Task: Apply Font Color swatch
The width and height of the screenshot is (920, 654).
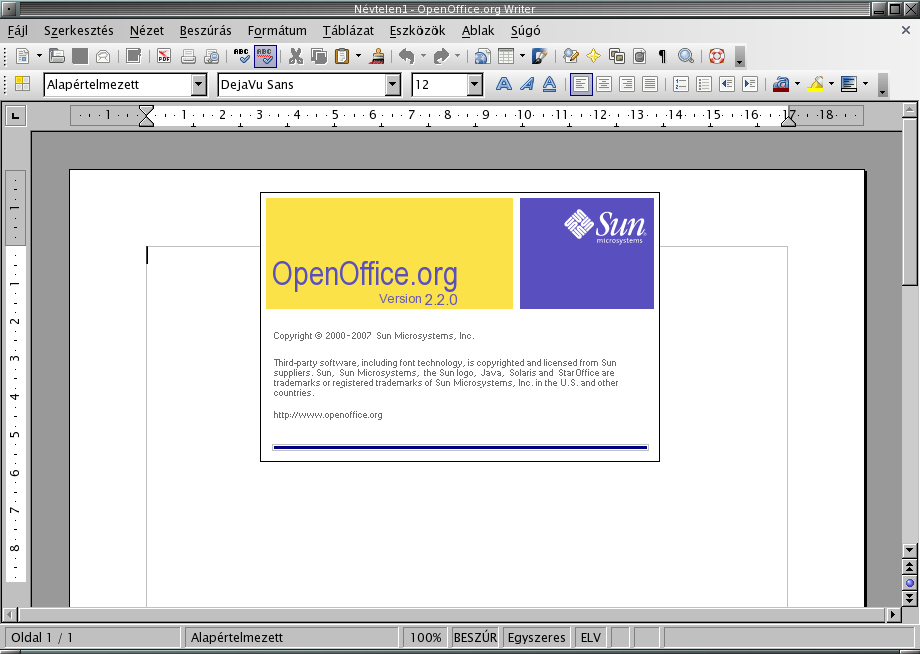Action: [781, 84]
